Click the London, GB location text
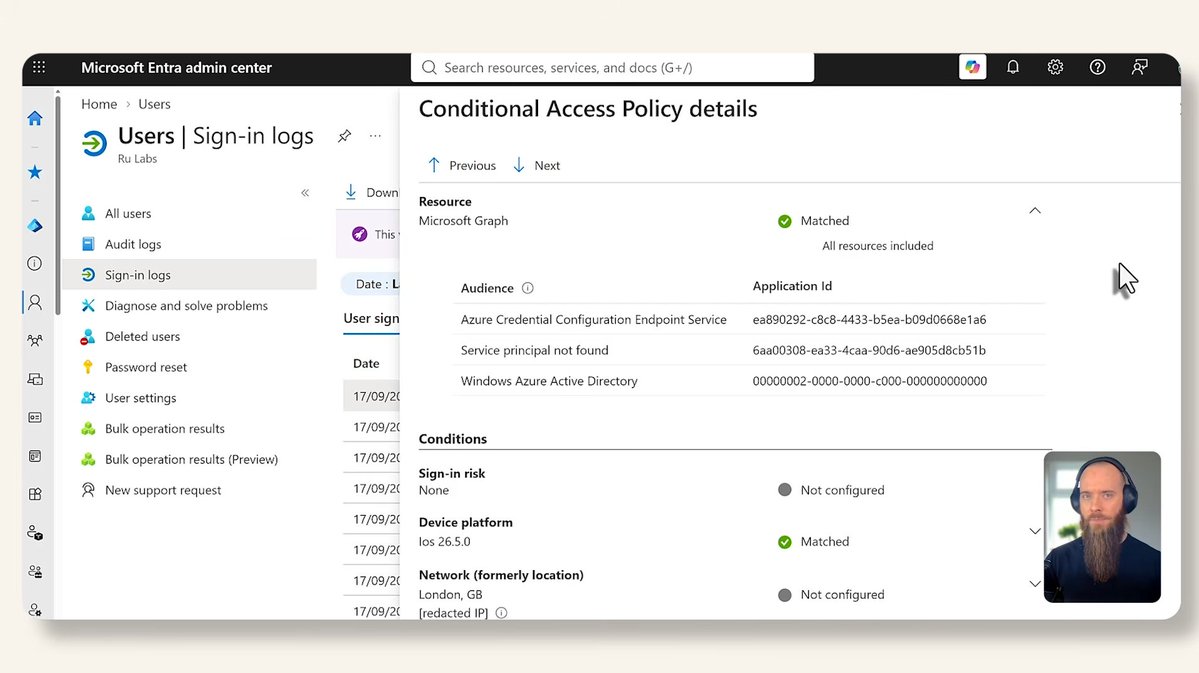1199x673 pixels. [x=450, y=594]
